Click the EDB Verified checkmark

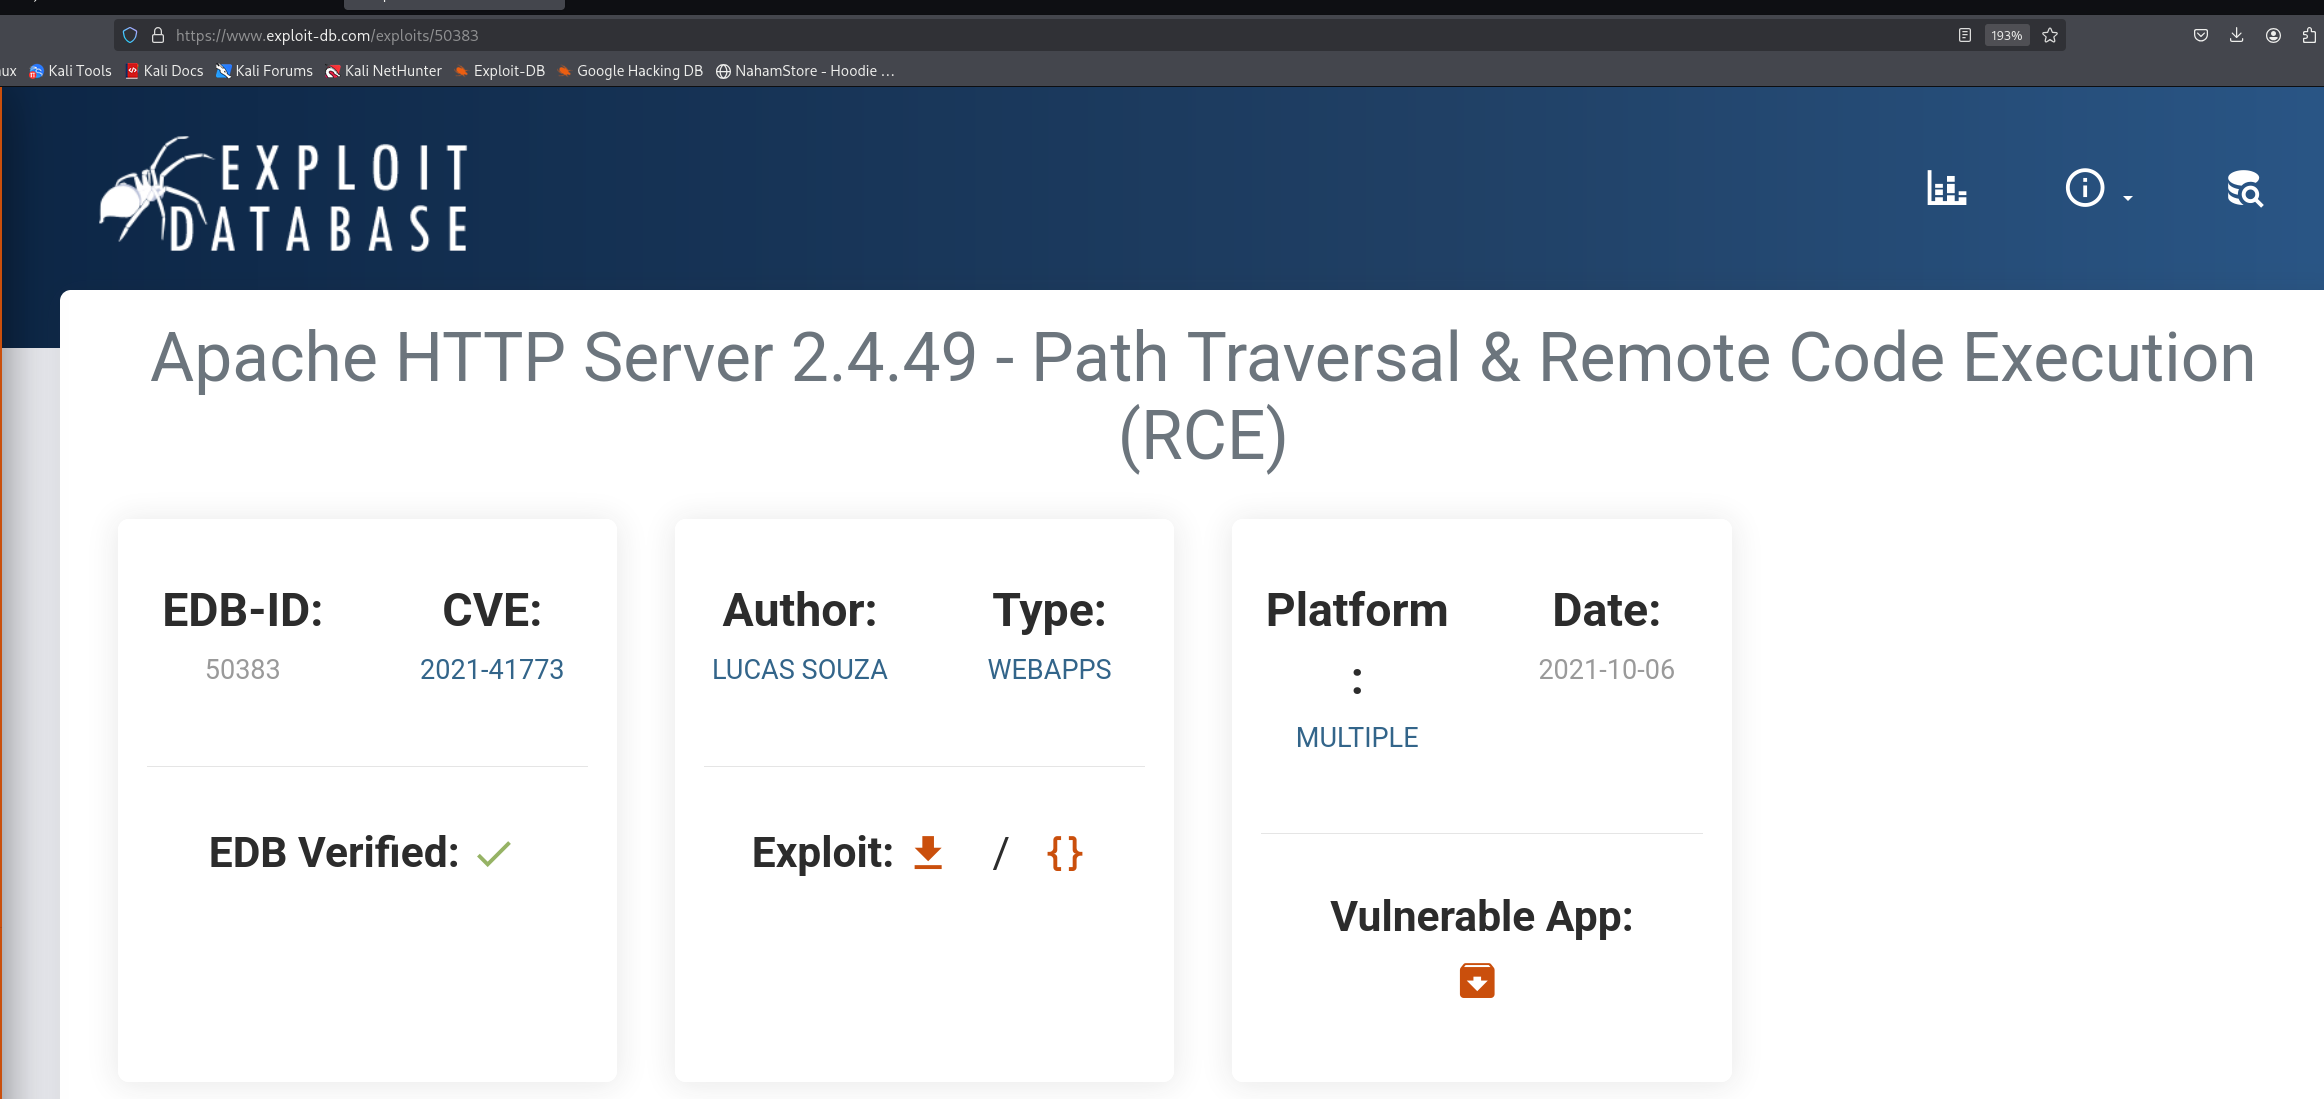(x=494, y=853)
